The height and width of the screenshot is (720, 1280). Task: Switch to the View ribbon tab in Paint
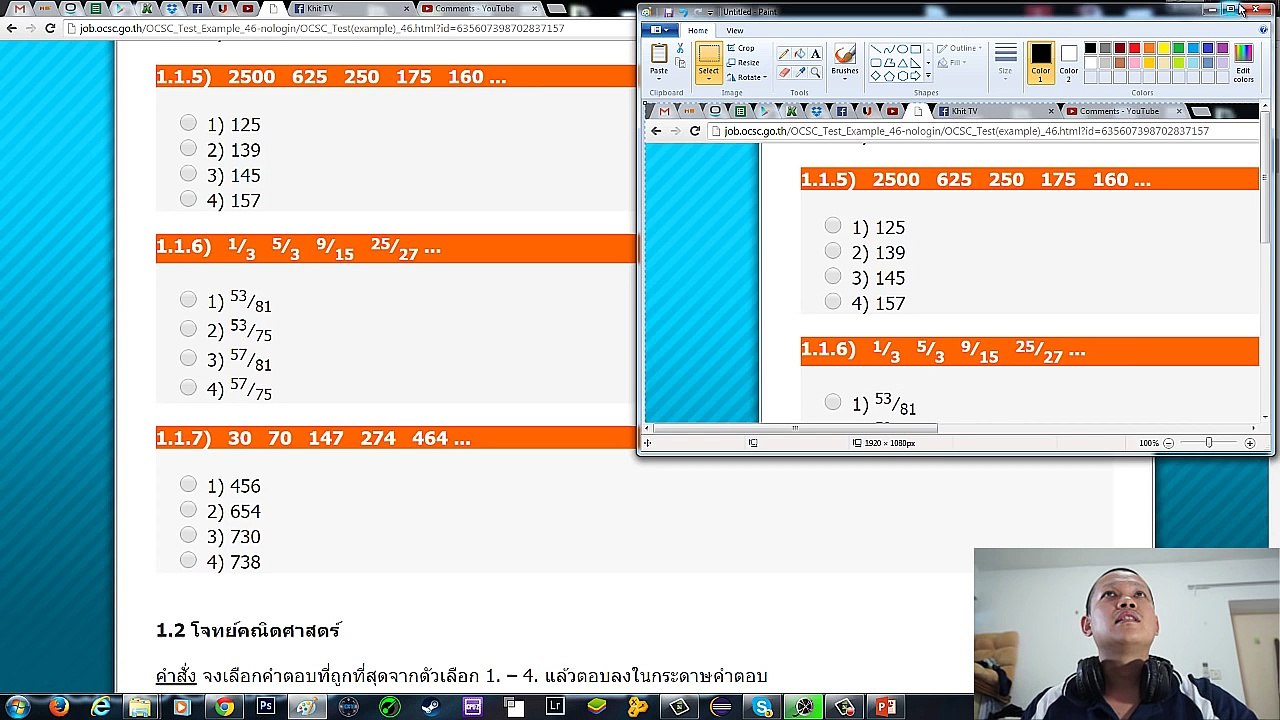coord(735,30)
